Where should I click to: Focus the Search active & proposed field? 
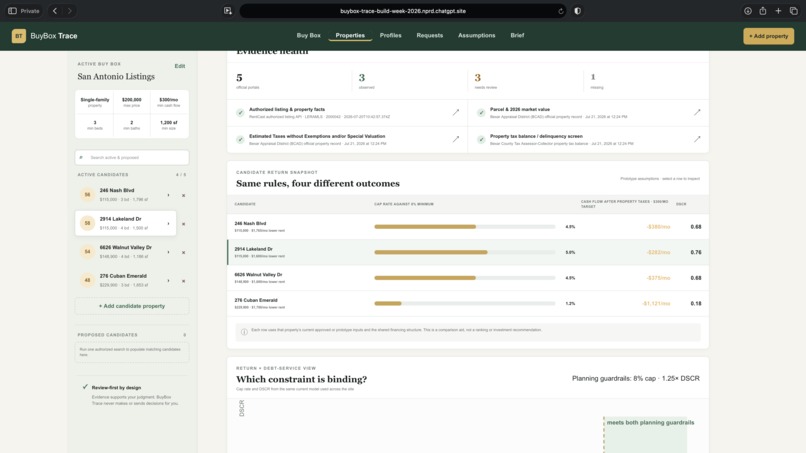pos(132,157)
